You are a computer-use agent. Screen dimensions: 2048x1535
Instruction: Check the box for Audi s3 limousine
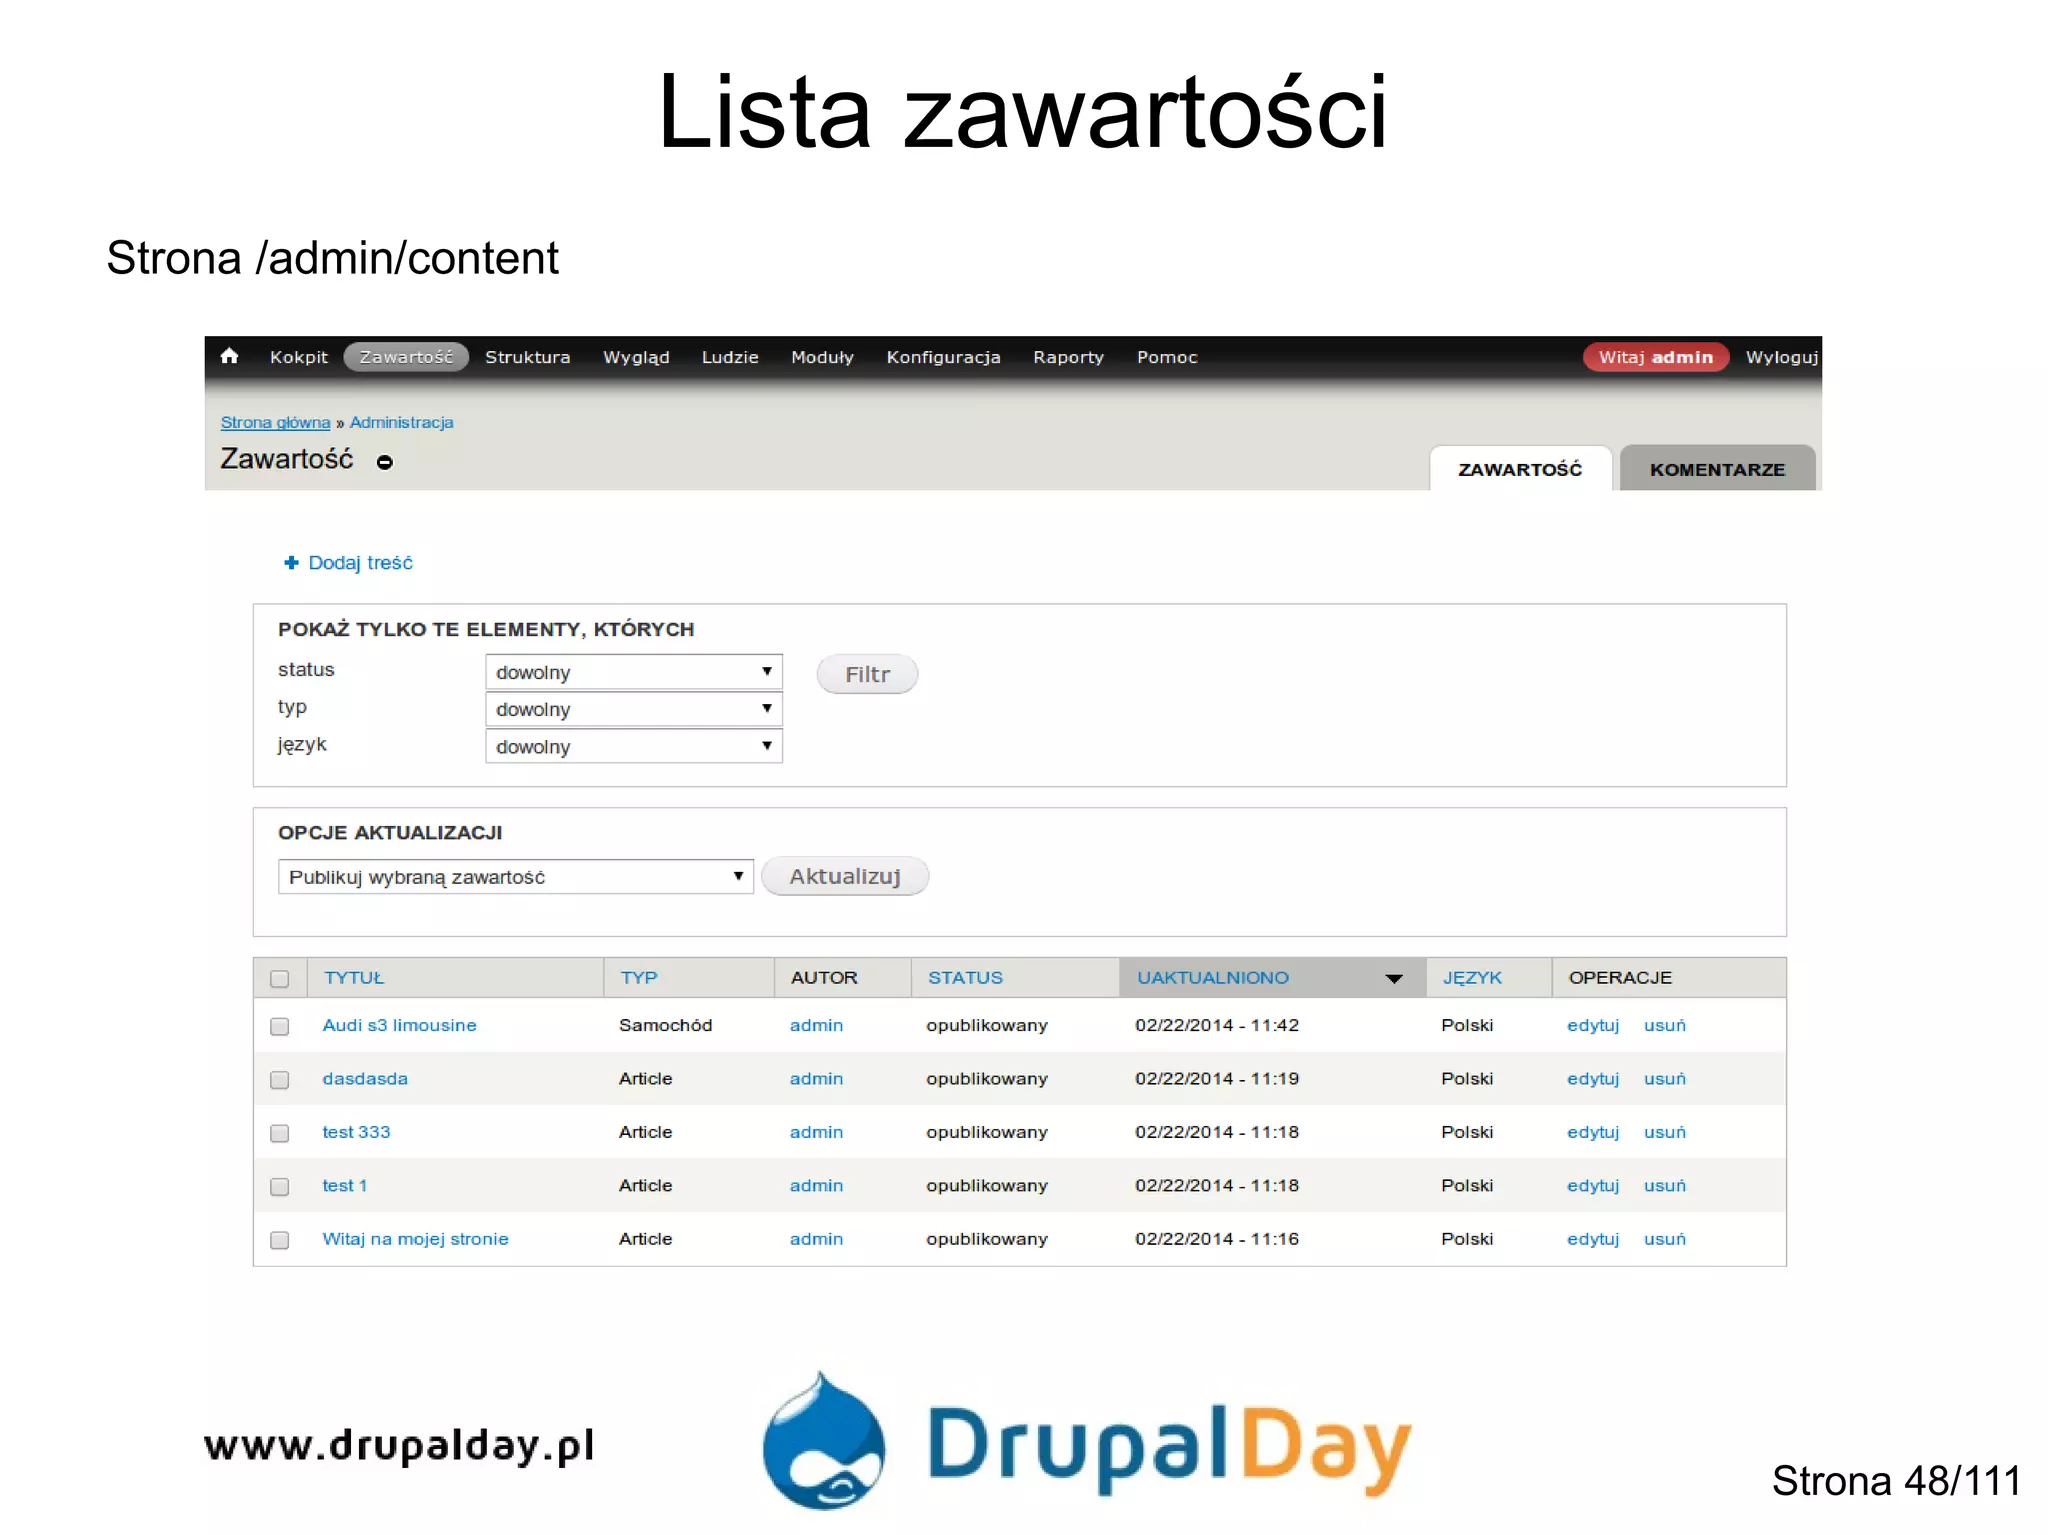[280, 1026]
